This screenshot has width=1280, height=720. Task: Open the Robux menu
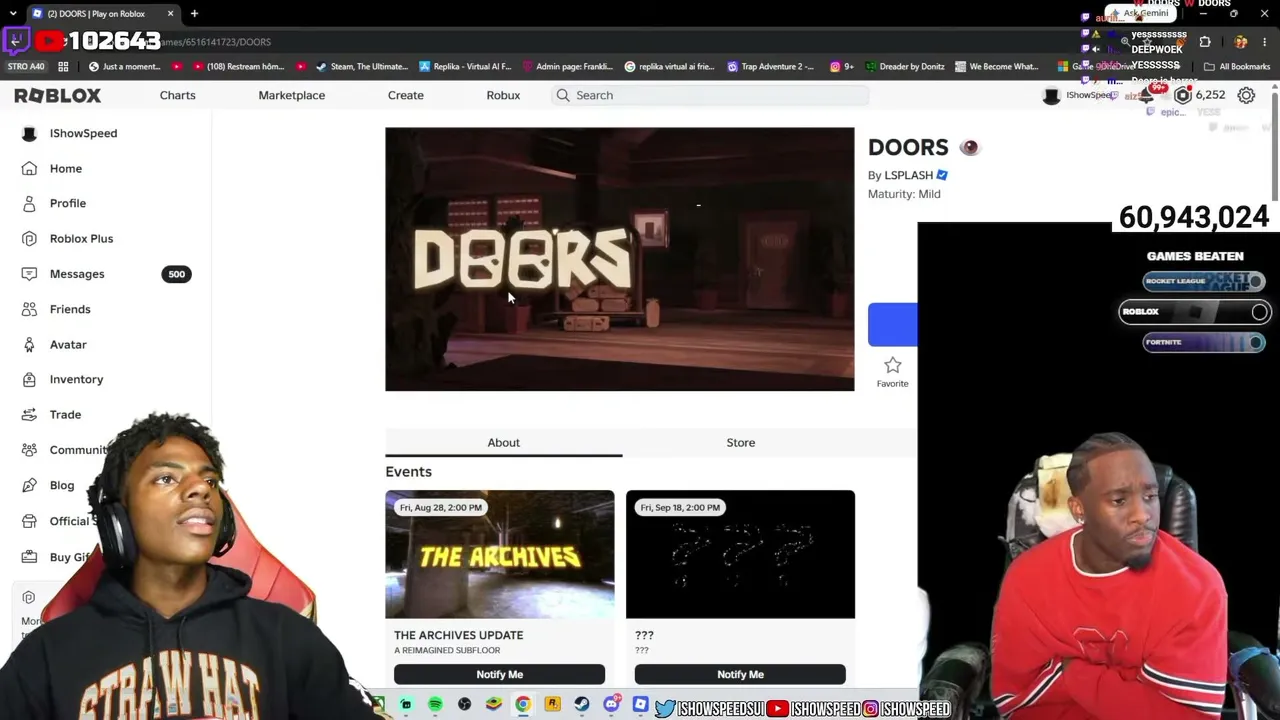pos(503,95)
